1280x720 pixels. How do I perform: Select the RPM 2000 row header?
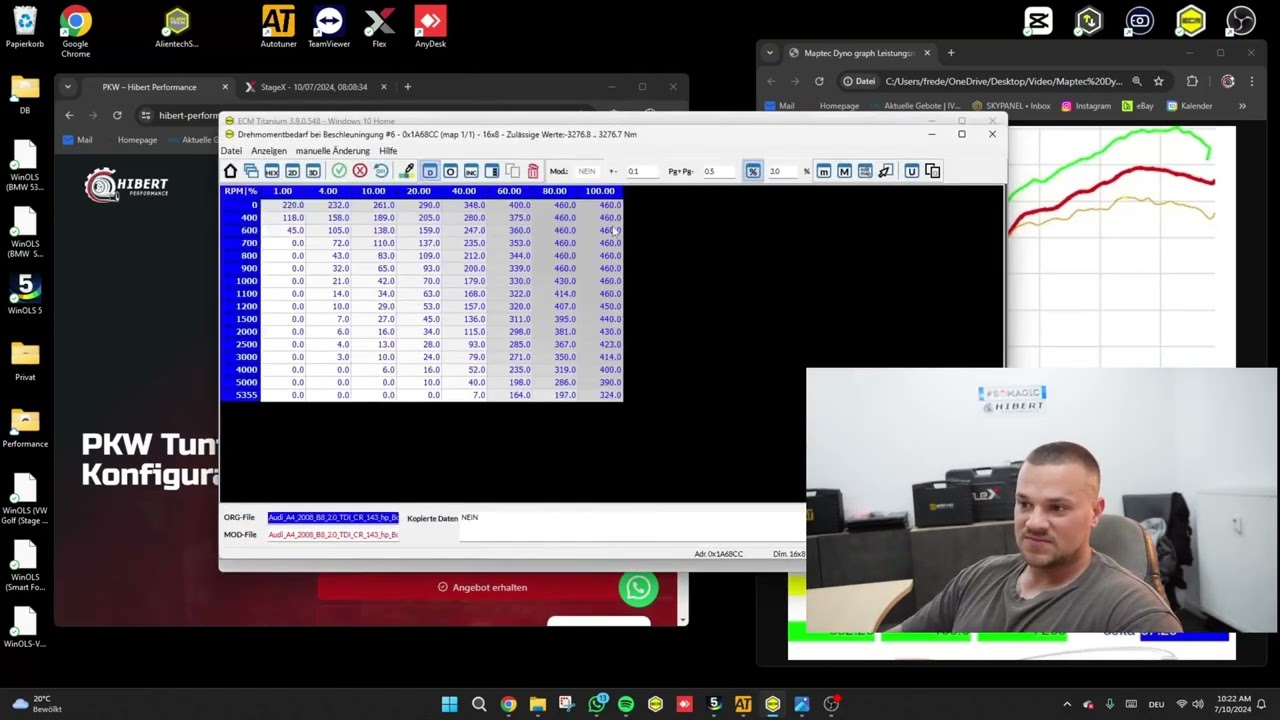click(x=240, y=331)
